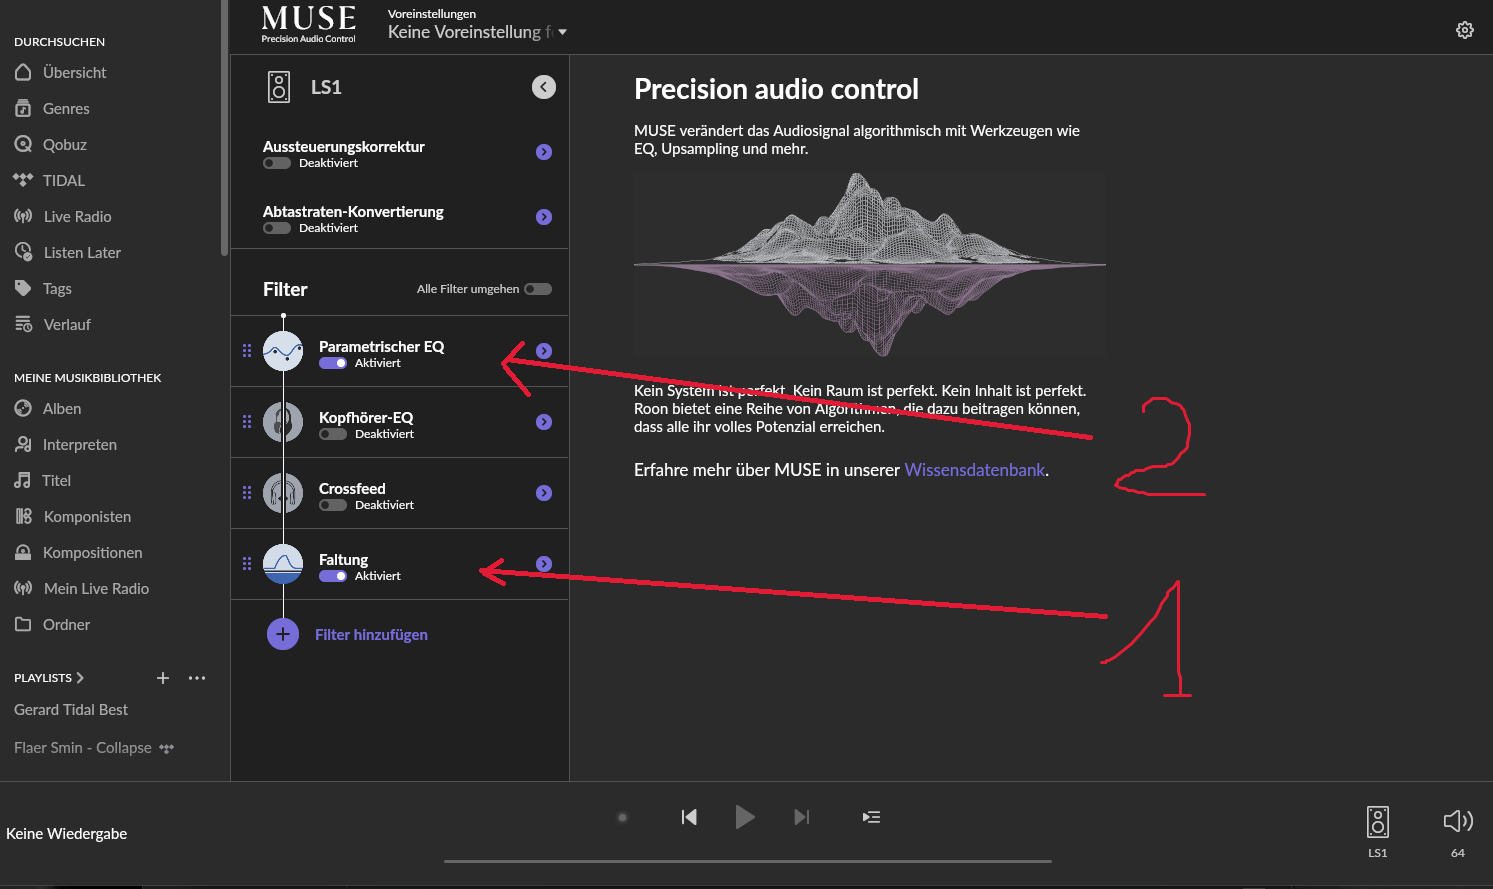Screen dimensions: 1493x889
Task: Toggle Aussteuerungskorrektur switch
Action: pyautogui.click(x=277, y=163)
